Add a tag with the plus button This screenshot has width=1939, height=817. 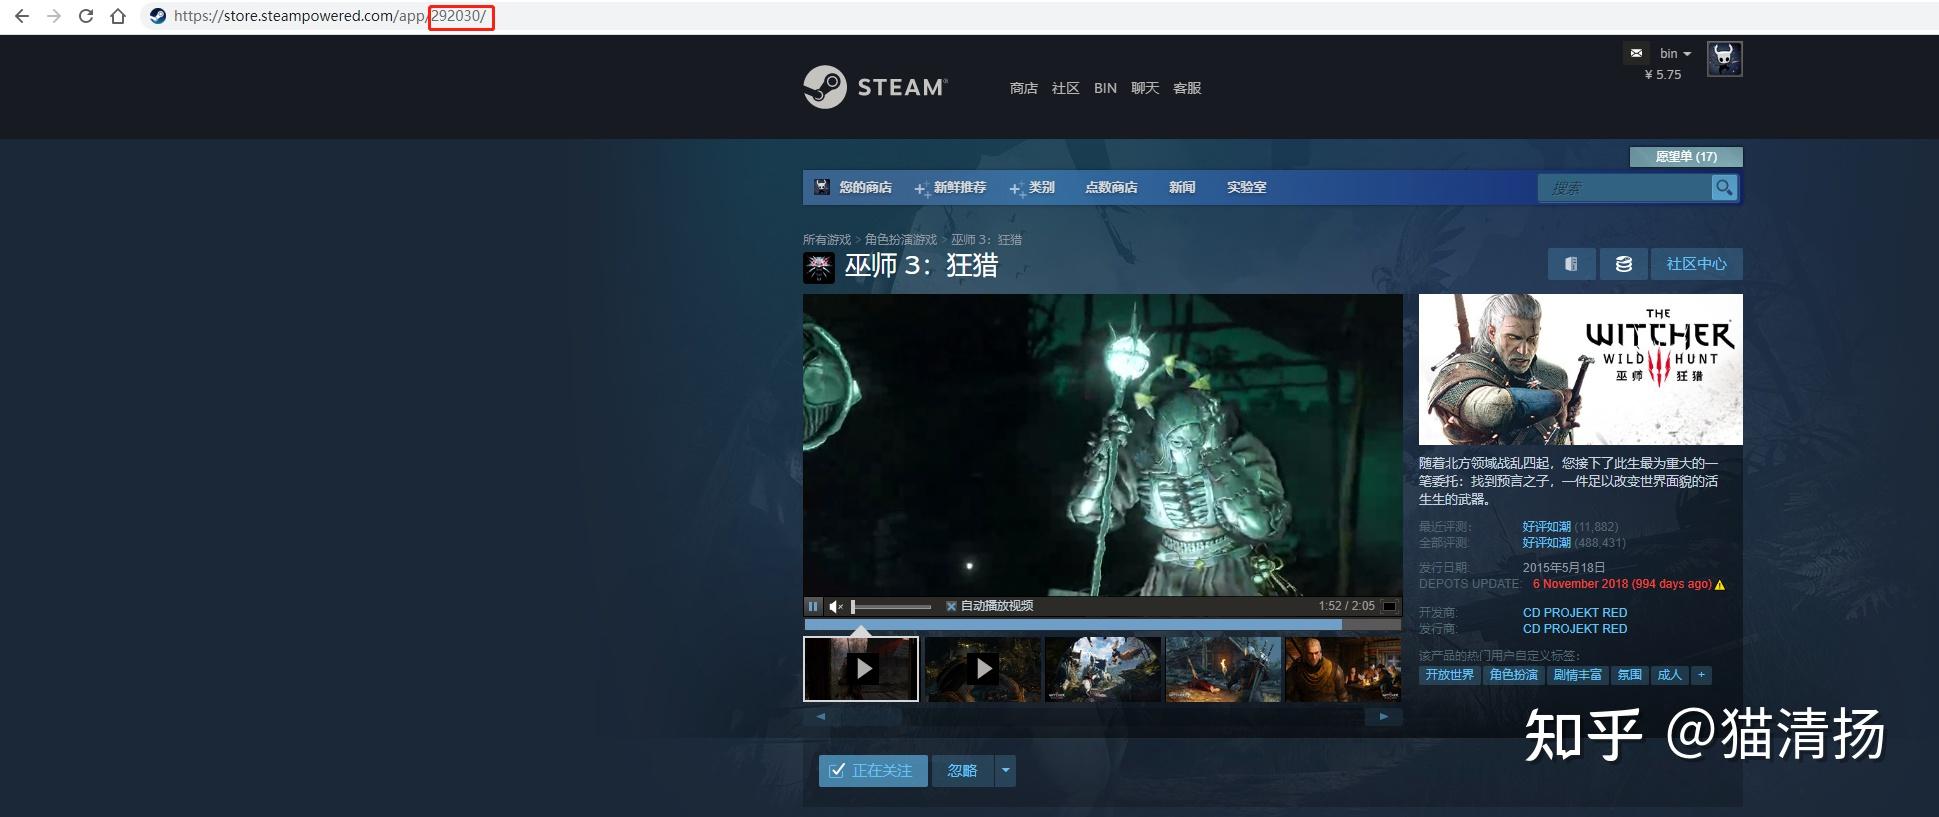[1701, 675]
